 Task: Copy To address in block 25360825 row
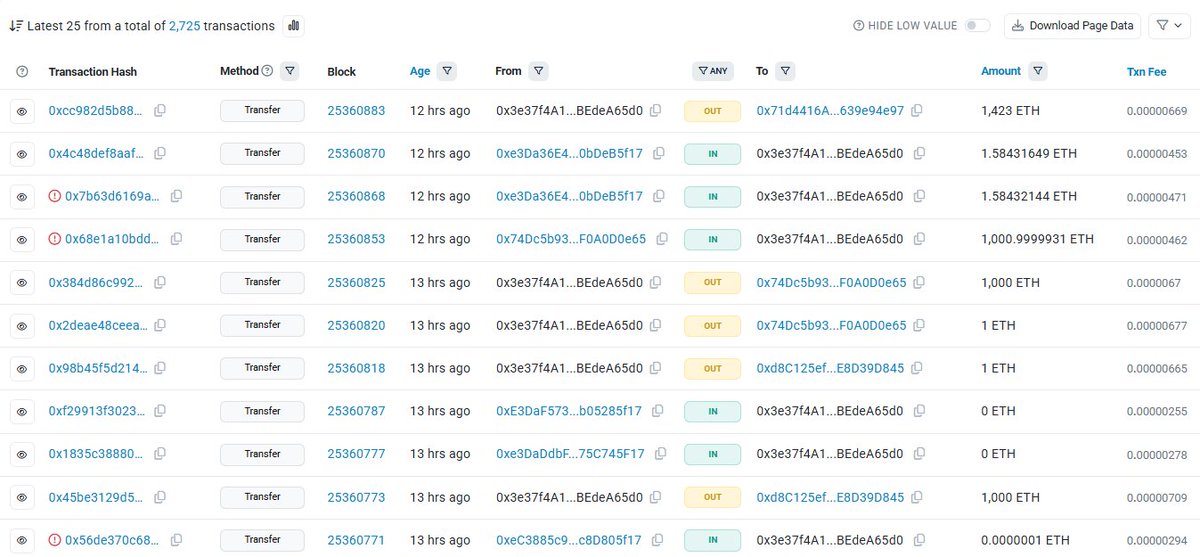(919, 282)
